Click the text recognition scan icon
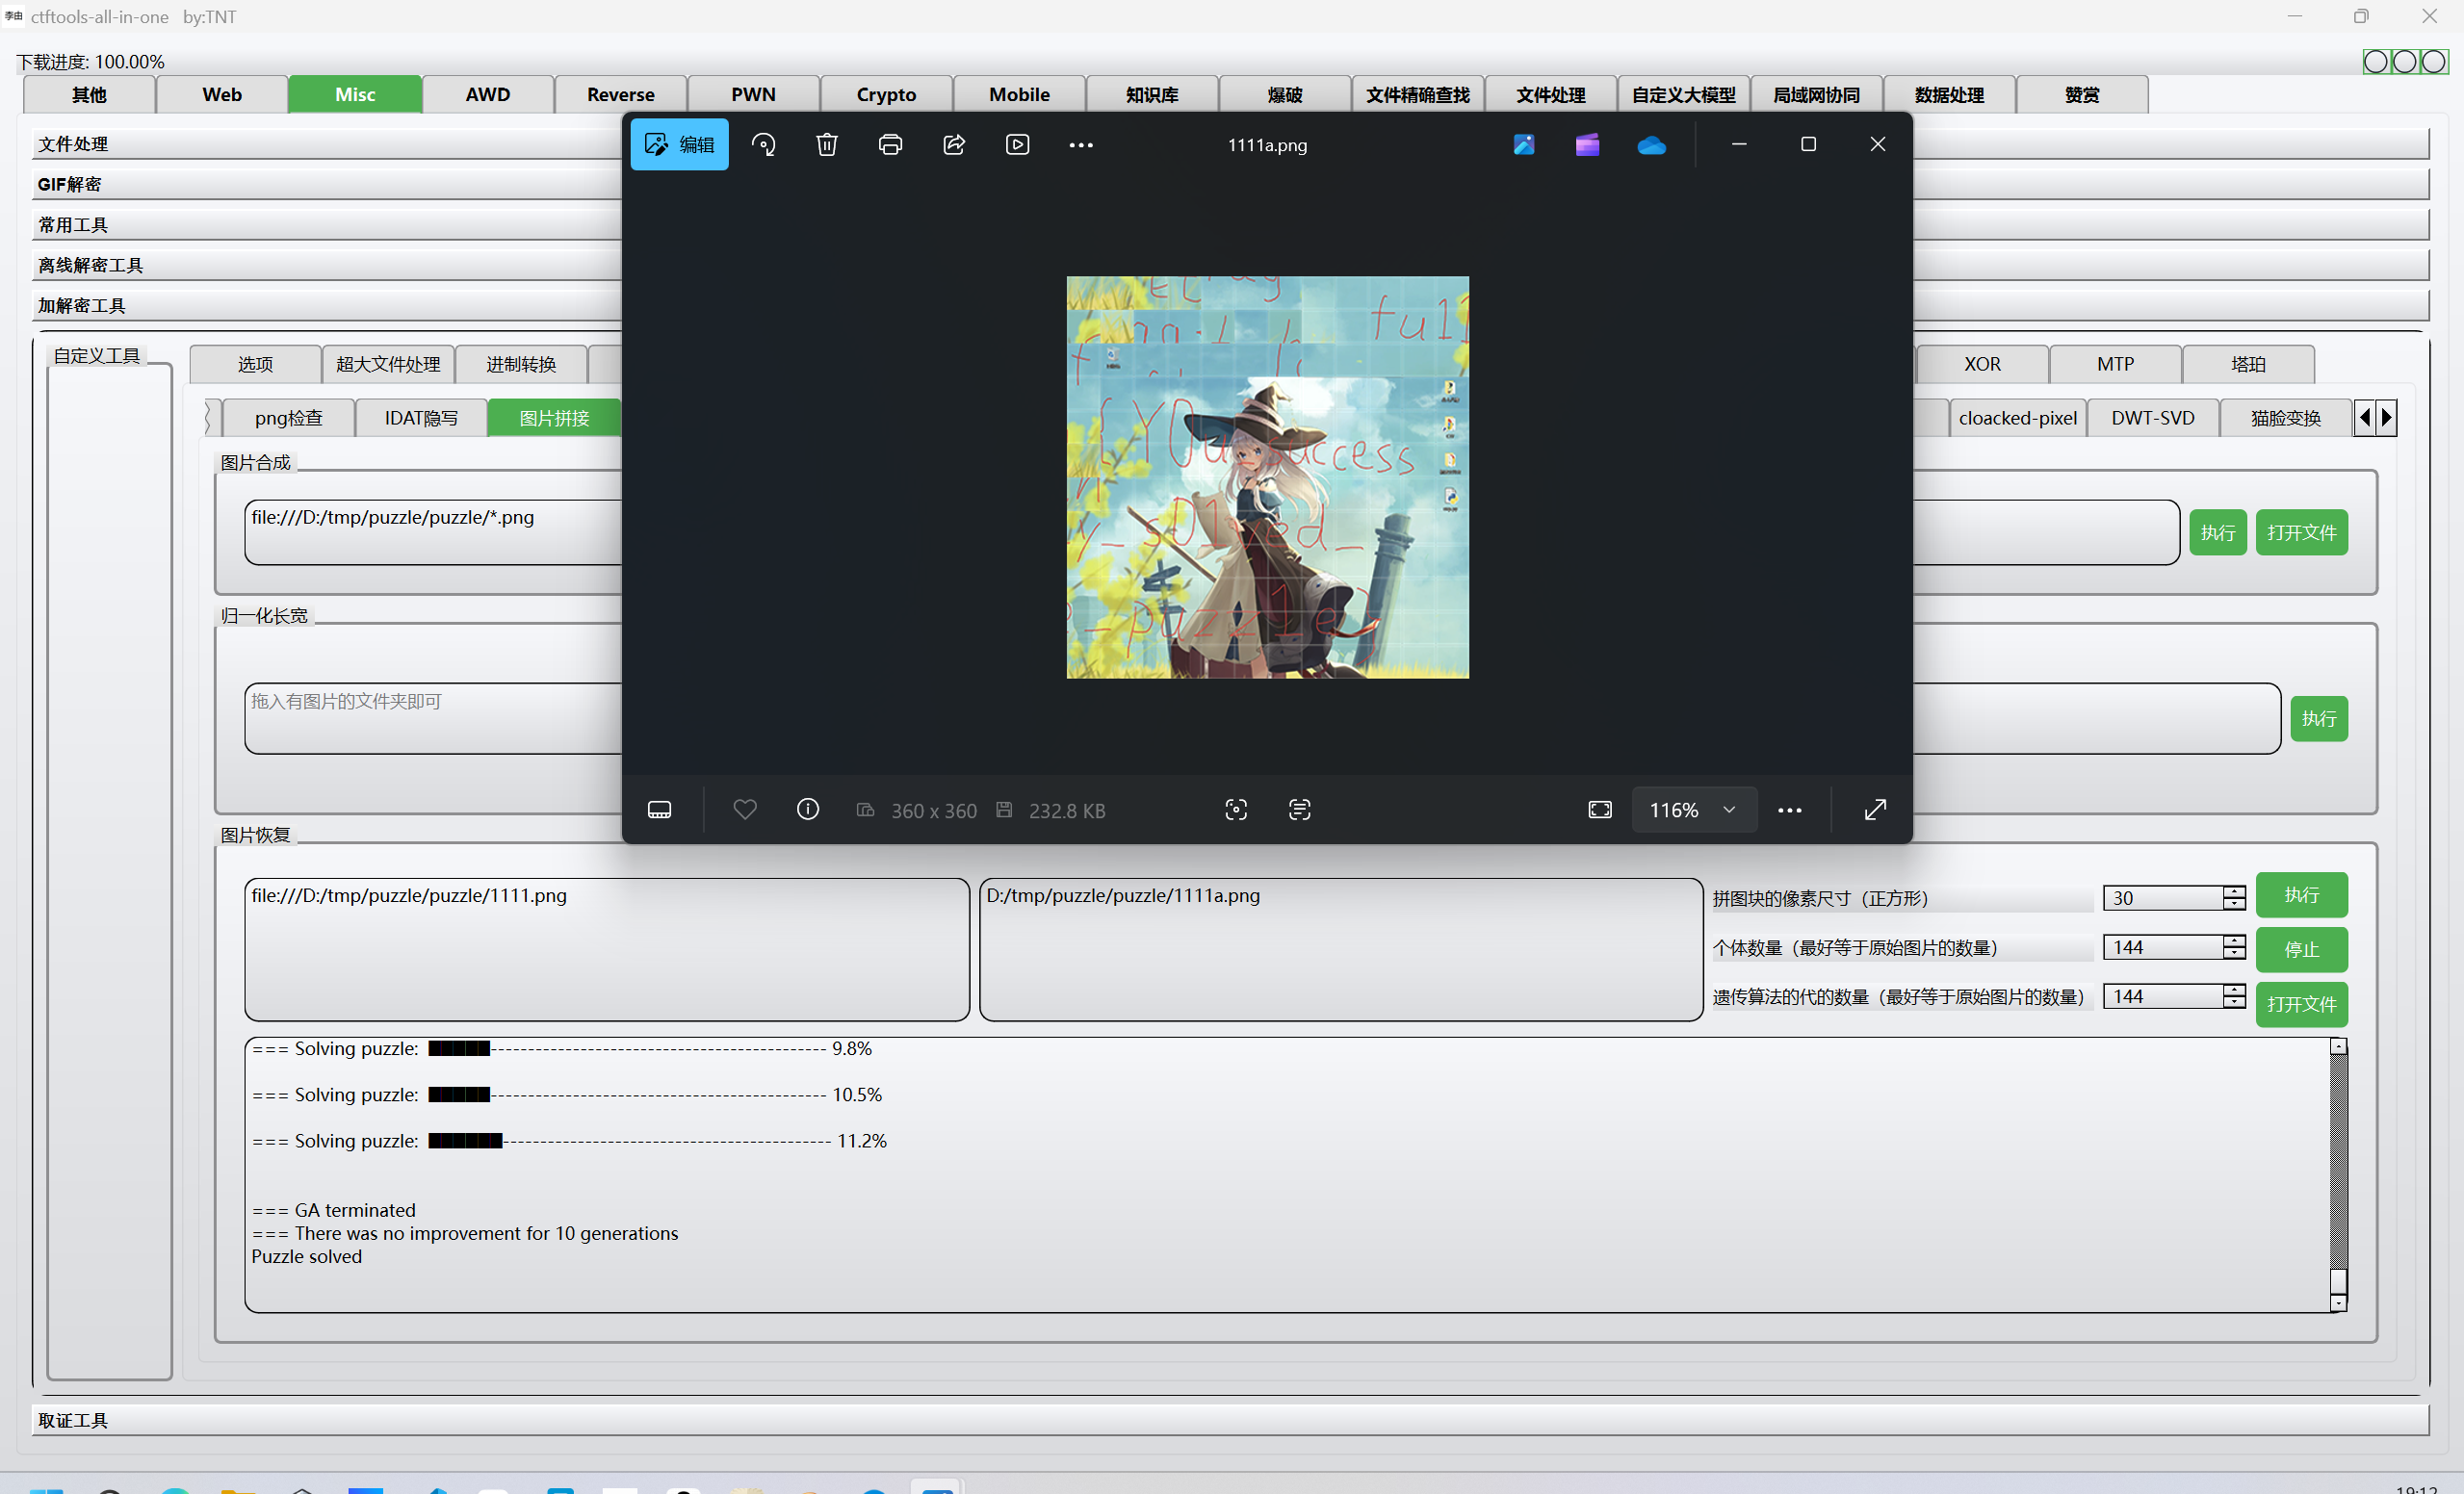The width and height of the screenshot is (2464, 1494). click(1300, 810)
